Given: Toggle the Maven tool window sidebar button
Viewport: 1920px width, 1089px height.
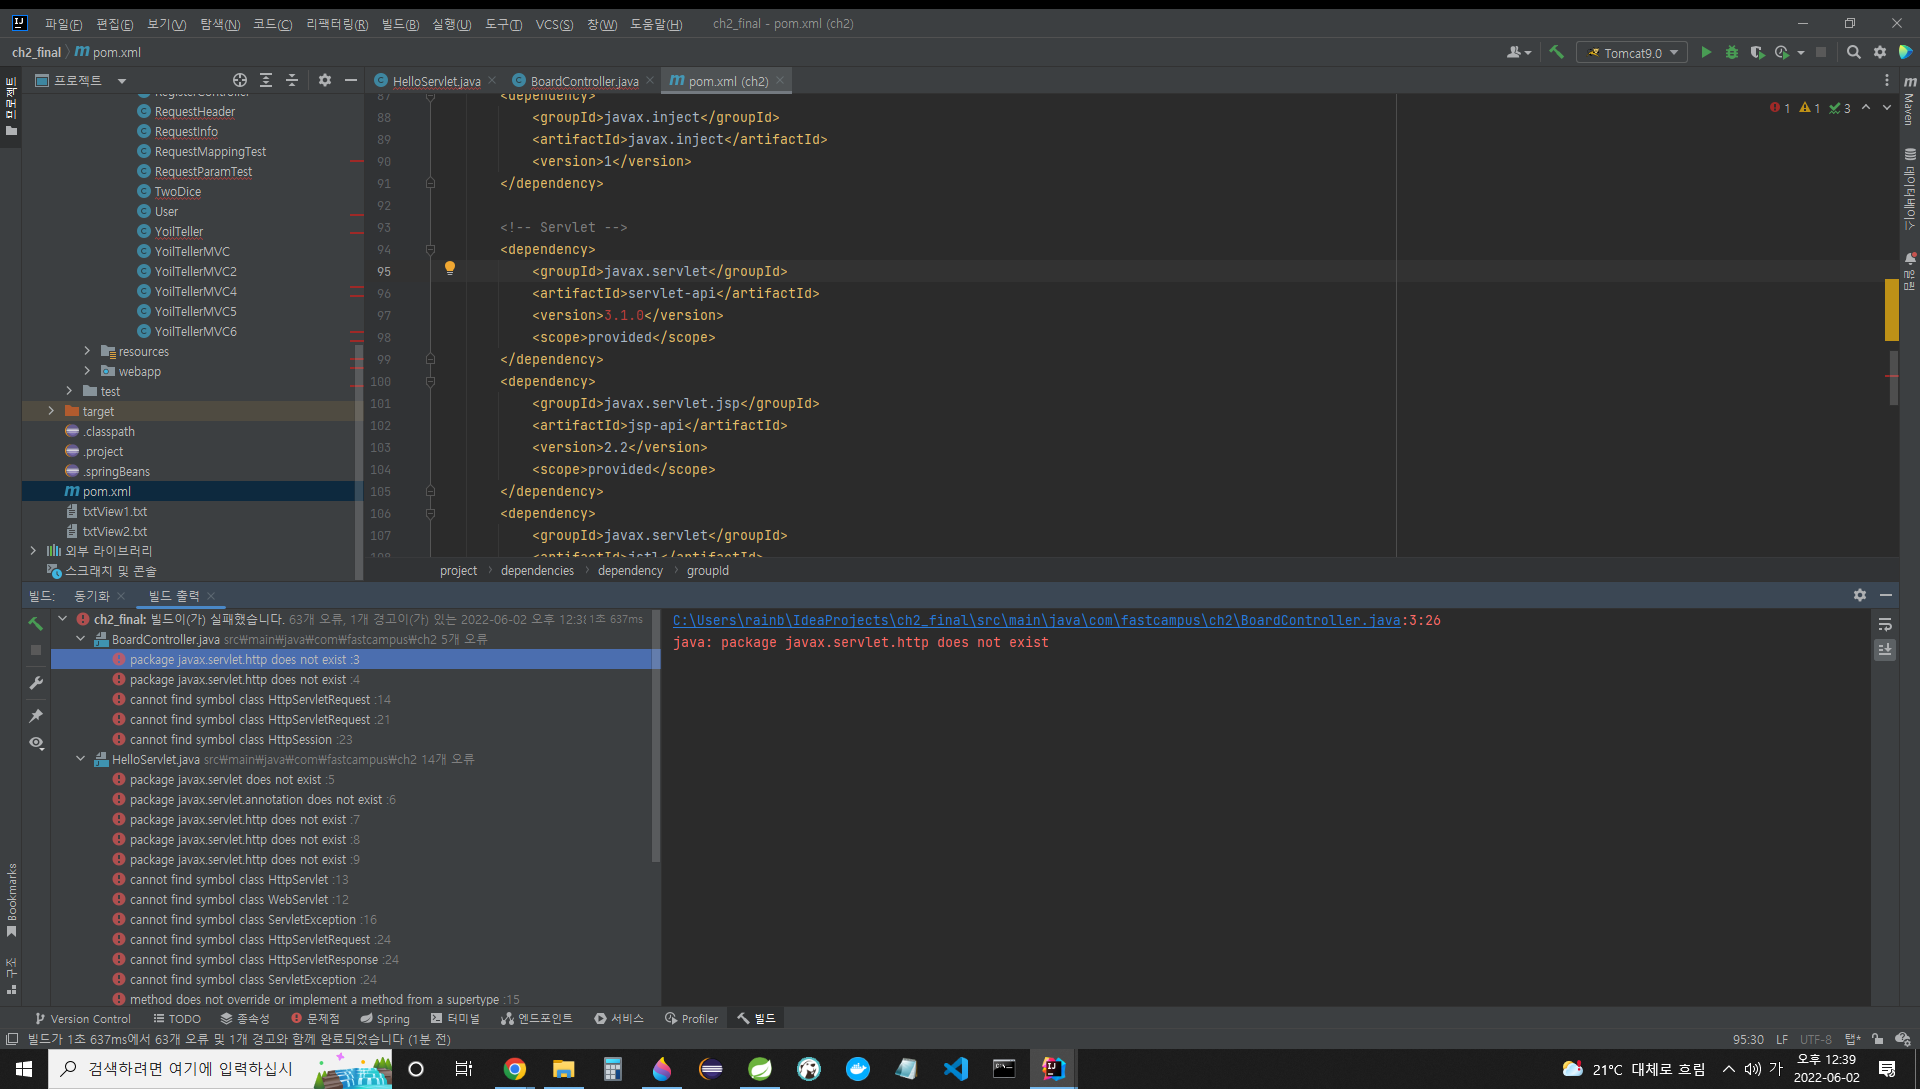Looking at the screenshot, I should coord(1909,100).
